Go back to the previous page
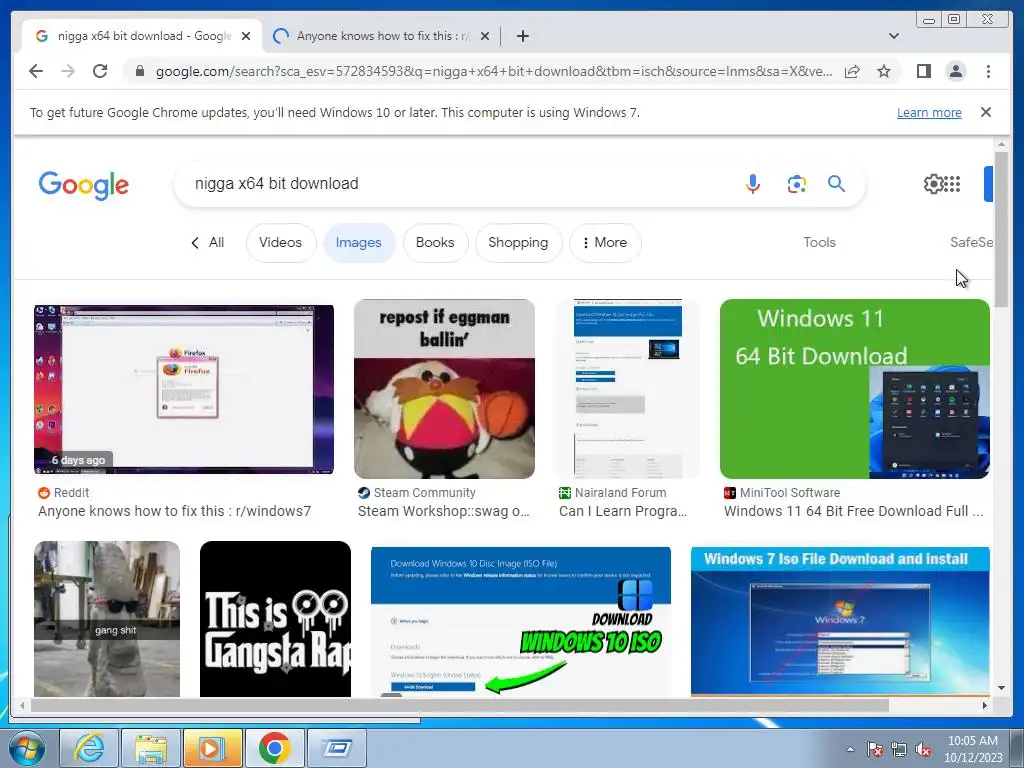This screenshot has width=1024, height=768. [x=36, y=71]
